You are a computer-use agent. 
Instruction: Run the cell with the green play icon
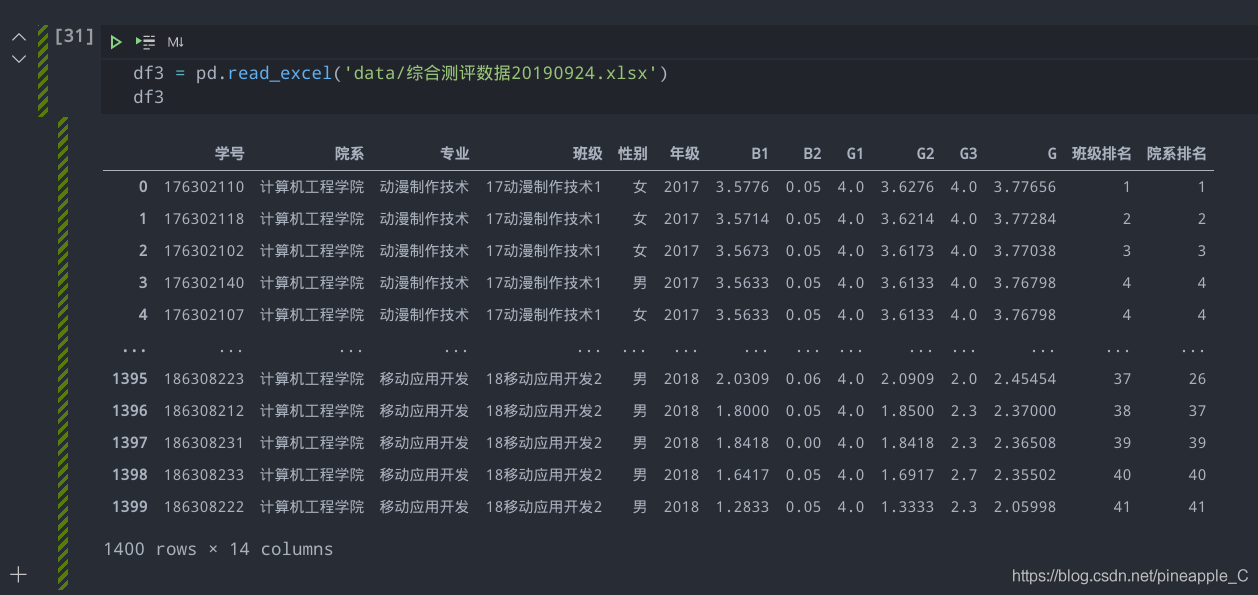[115, 41]
